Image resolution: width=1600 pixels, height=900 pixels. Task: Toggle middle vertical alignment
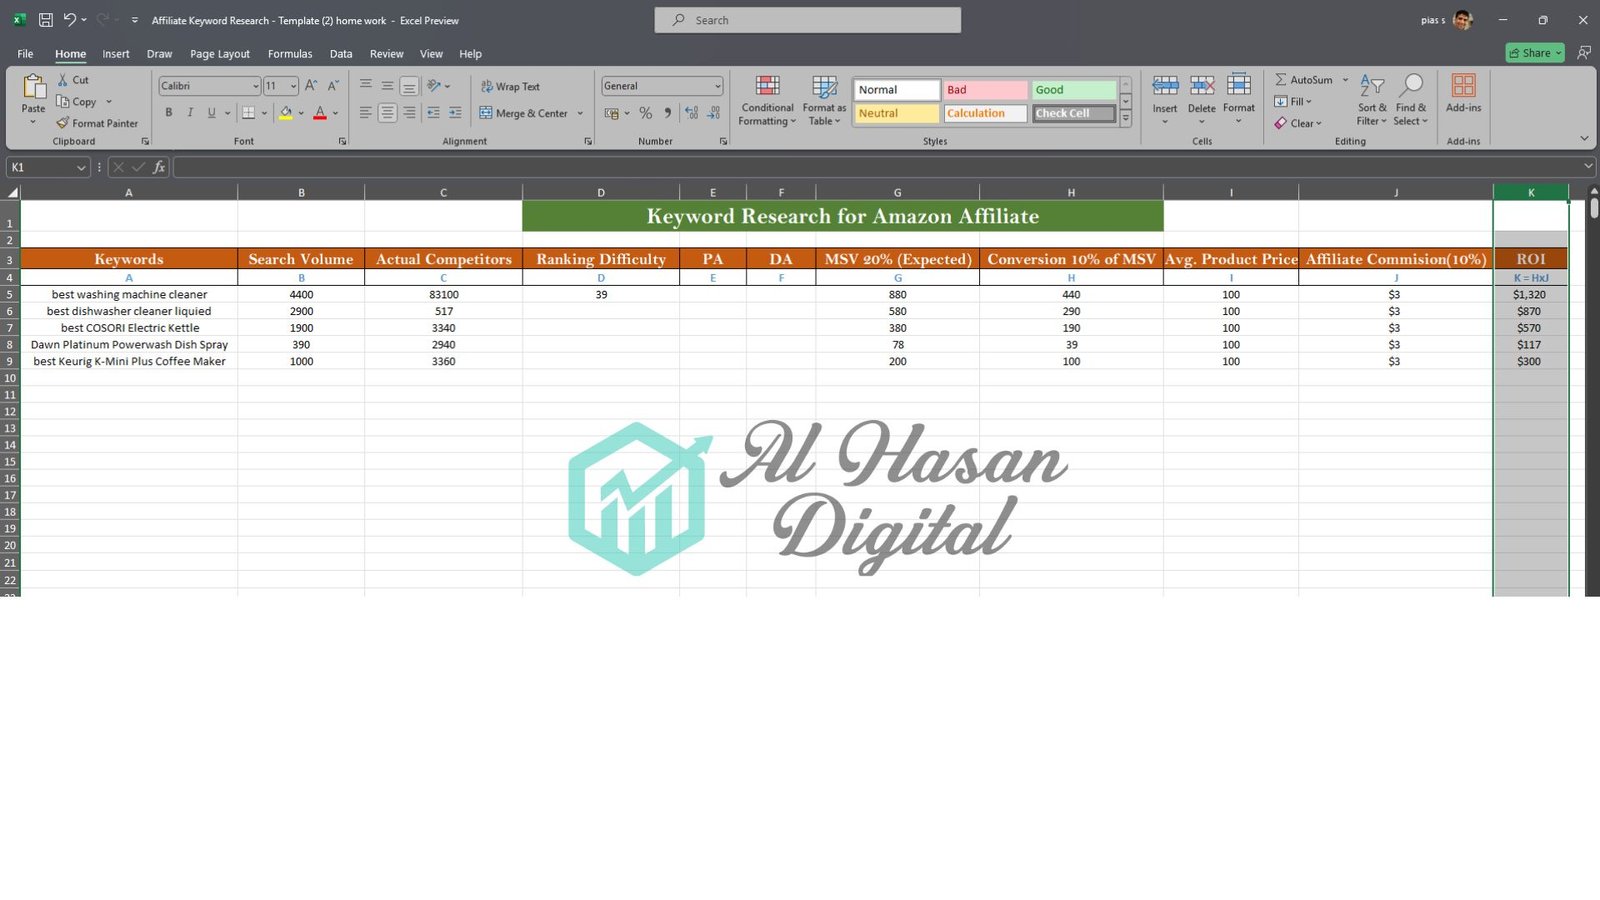click(x=387, y=86)
